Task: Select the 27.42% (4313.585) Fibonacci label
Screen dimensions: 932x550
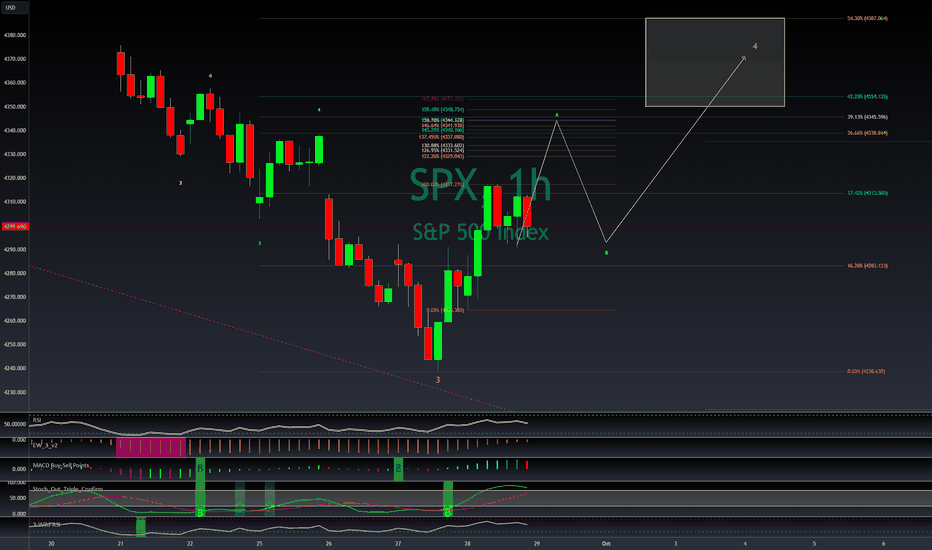Action: click(x=867, y=193)
